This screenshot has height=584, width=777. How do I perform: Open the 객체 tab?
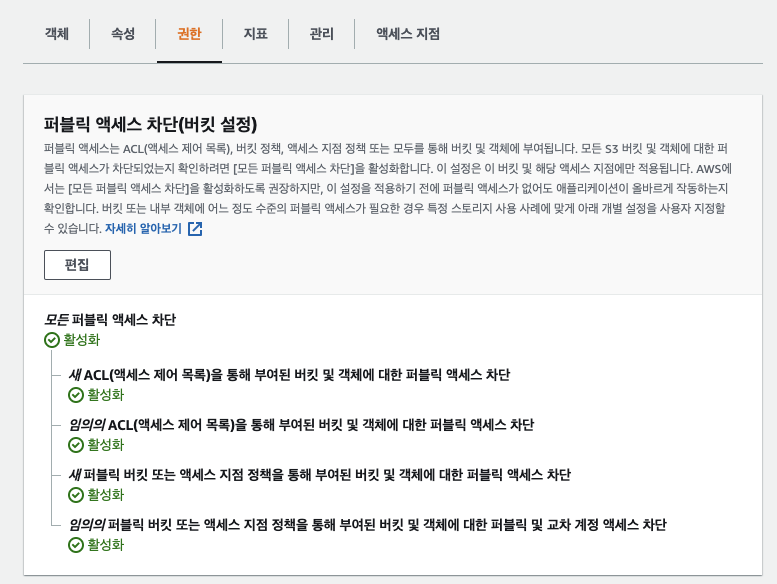pyautogui.click(x=57, y=33)
